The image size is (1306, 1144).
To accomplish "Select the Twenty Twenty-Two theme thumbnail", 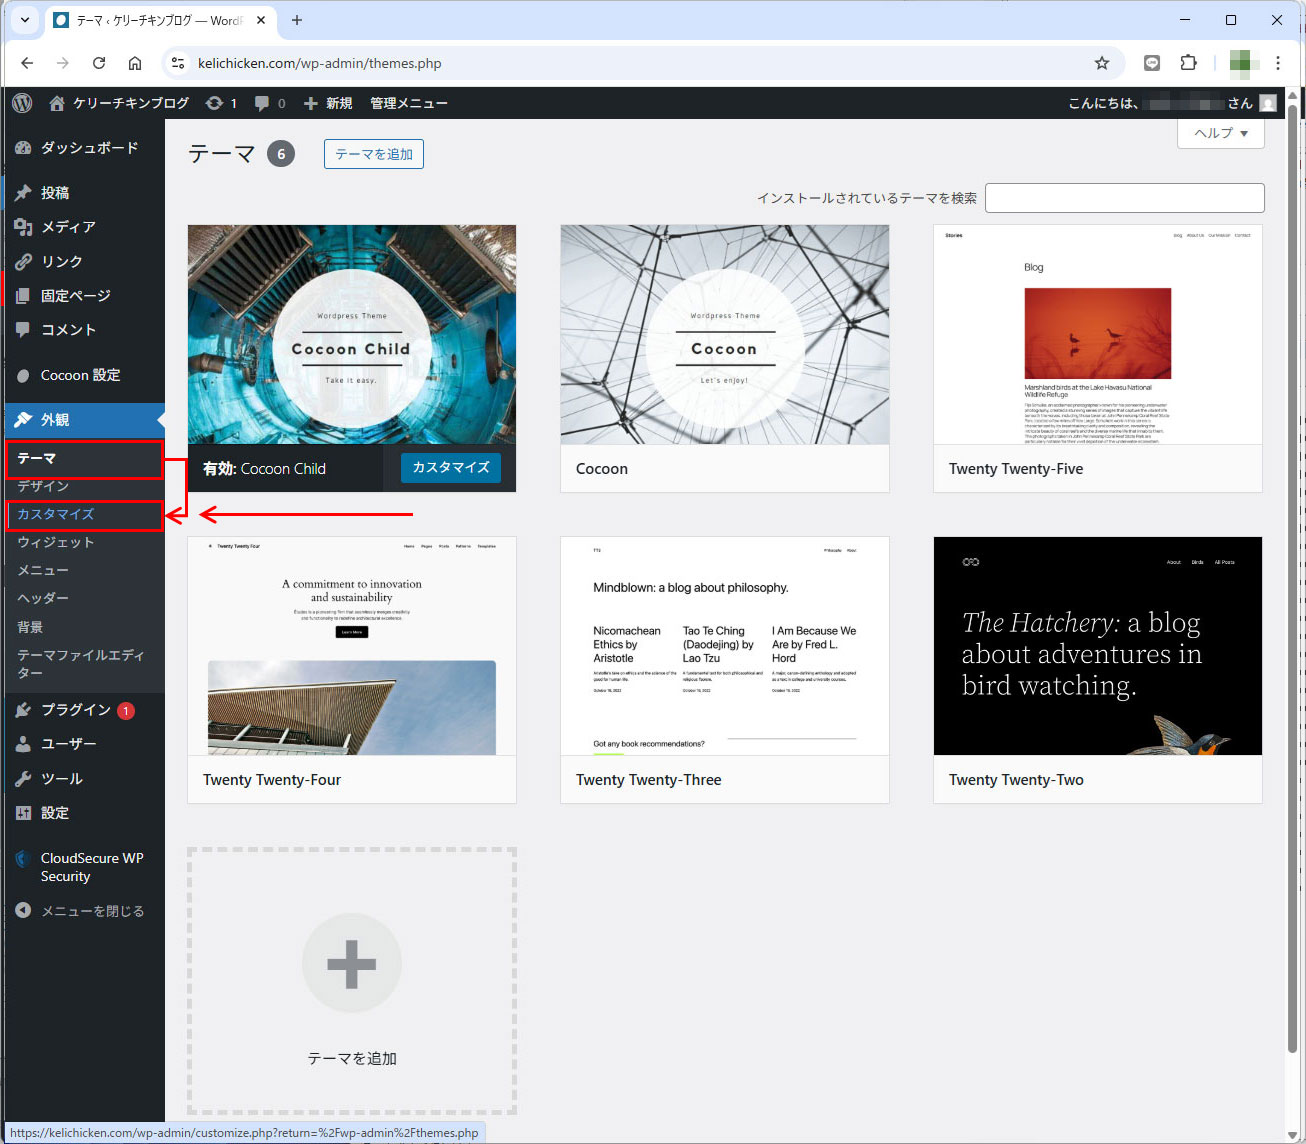I will click(x=1098, y=646).
